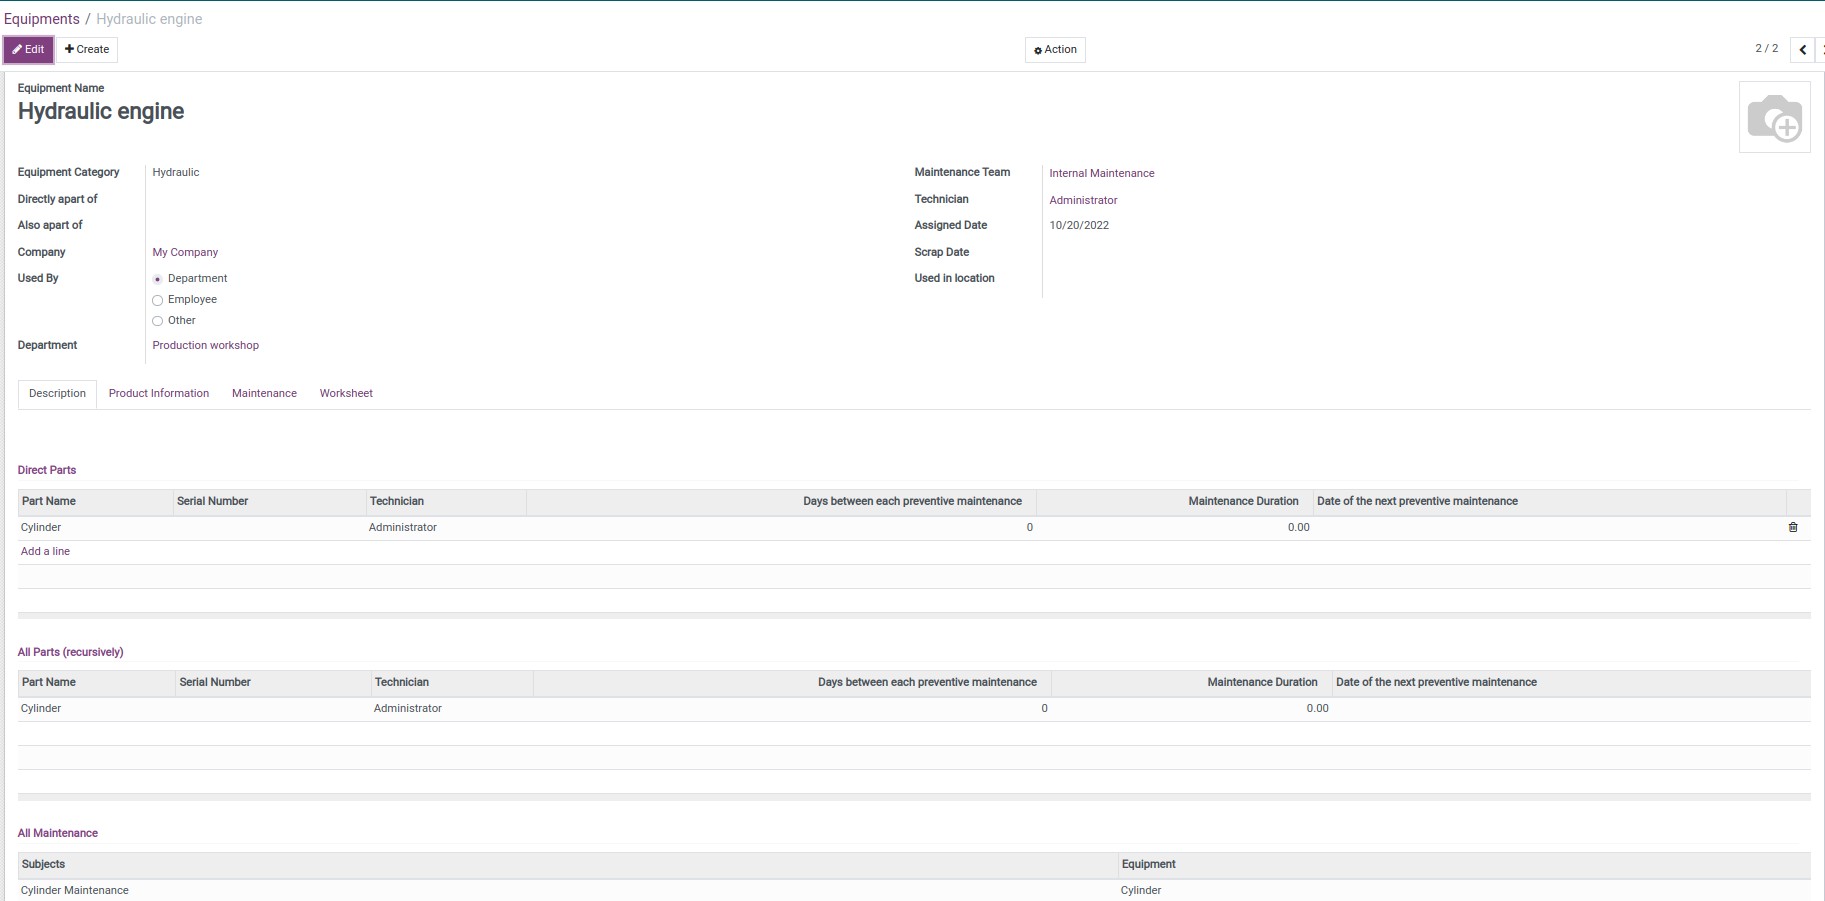Click Equipments breadcrumb link

tap(42, 19)
